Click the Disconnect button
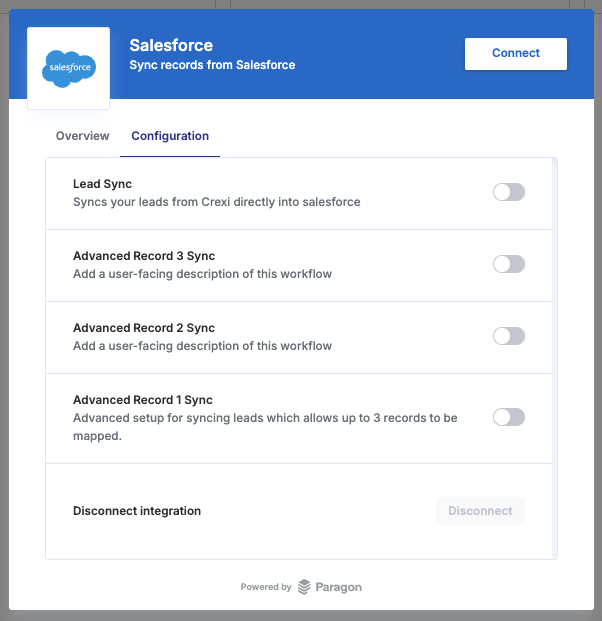The image size is (602, 621). coord(480,511)
